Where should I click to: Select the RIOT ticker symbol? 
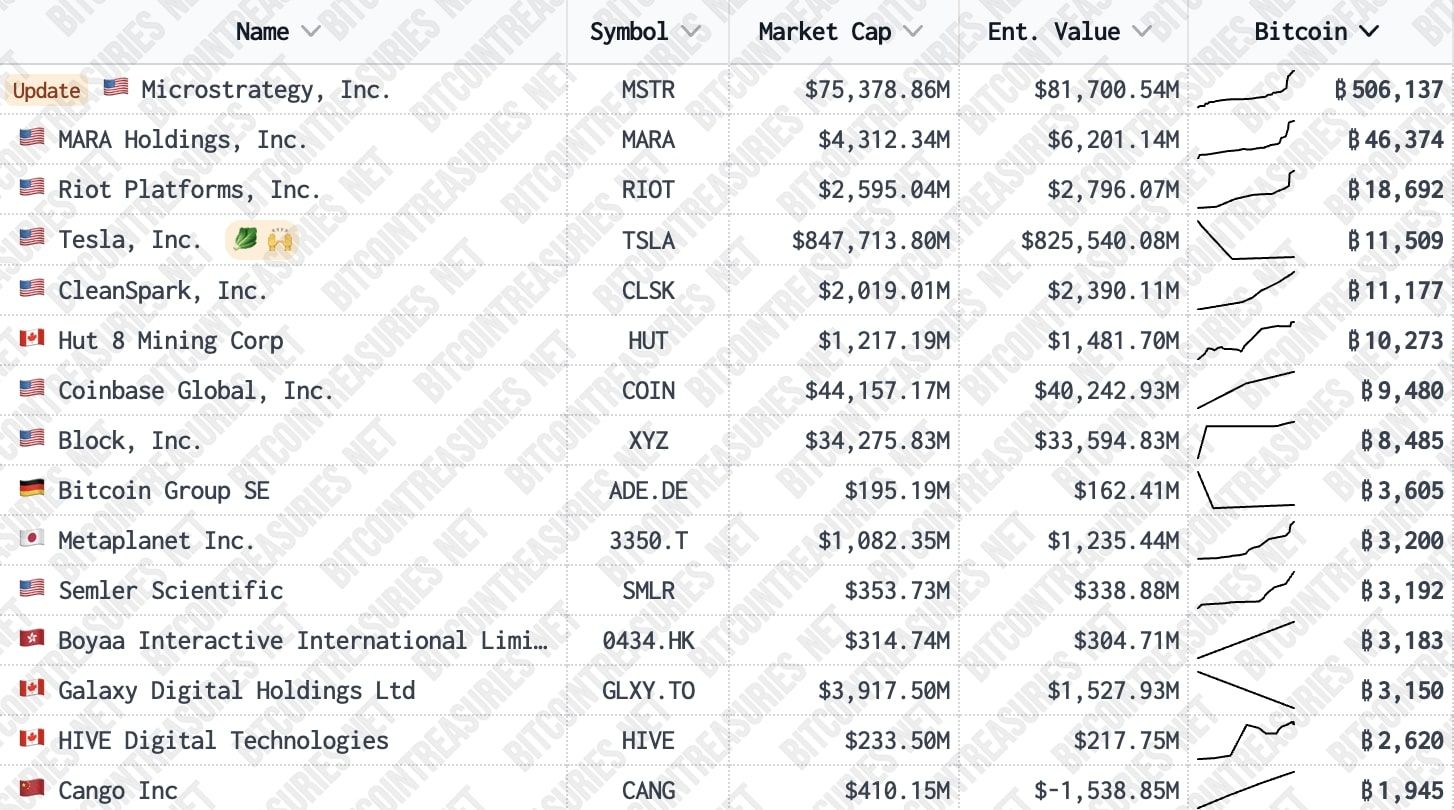[648, 190]
